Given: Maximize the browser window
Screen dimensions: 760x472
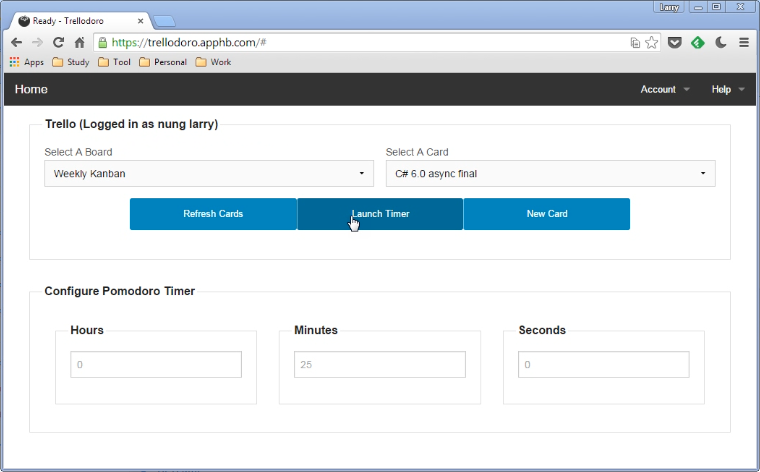Looking at the screenshot, I should point(716,7).
